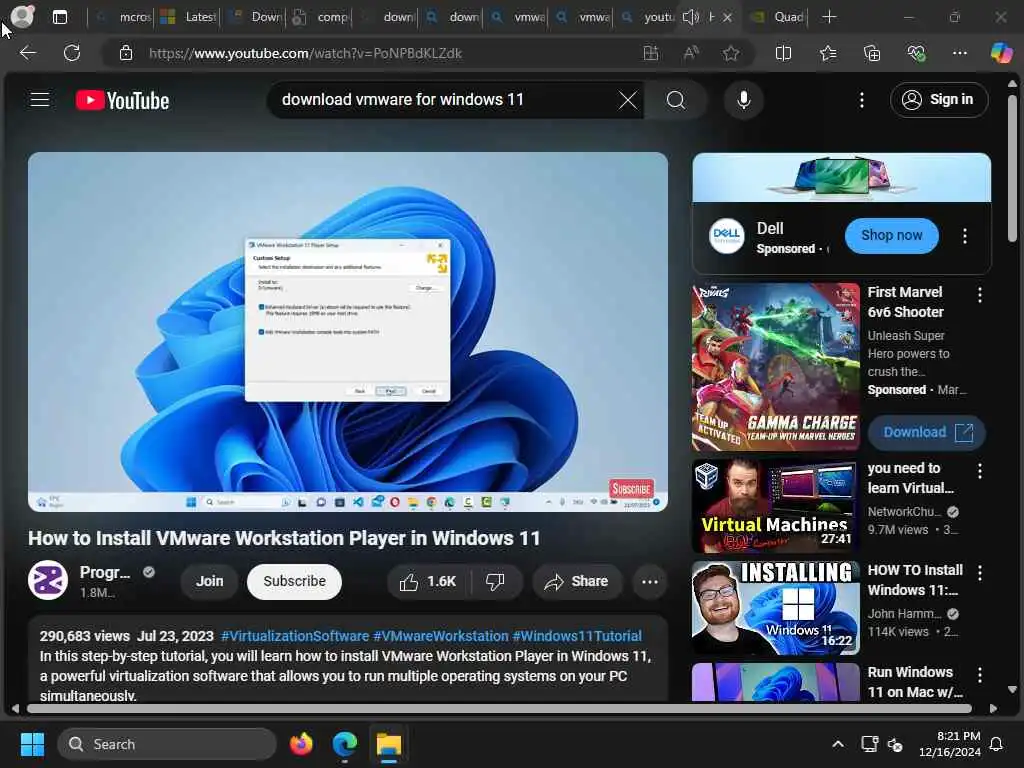Open the #VirtualizationSoftware hashtag link
The height and width of the screenshot is (768, 1024).
295,635
